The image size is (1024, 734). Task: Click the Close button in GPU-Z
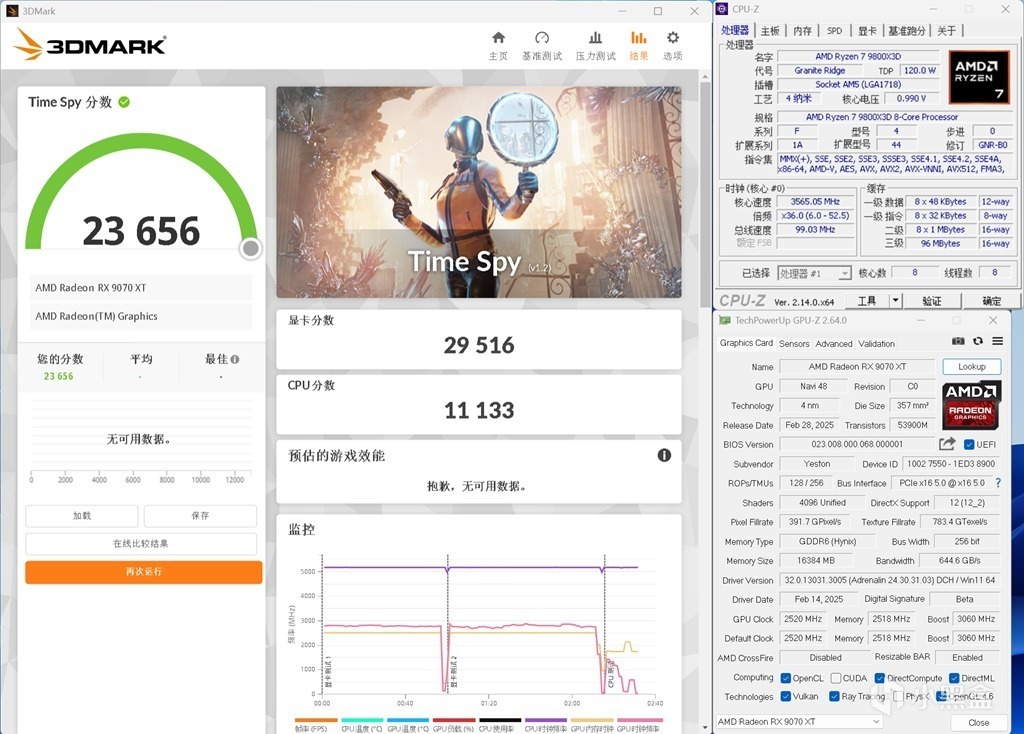[978, 722]
